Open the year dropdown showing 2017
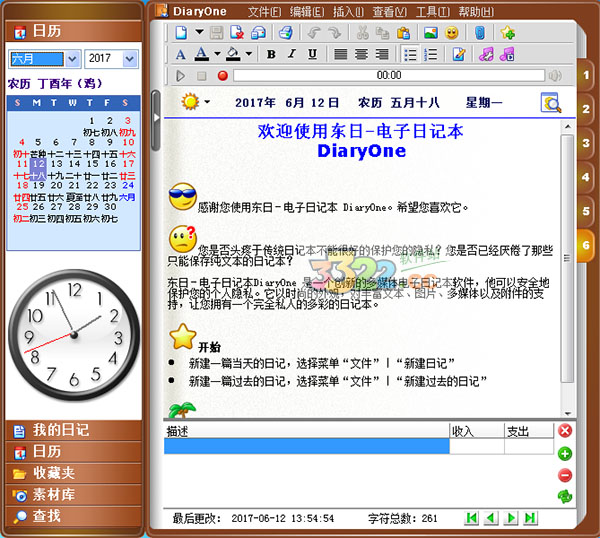 110,59
